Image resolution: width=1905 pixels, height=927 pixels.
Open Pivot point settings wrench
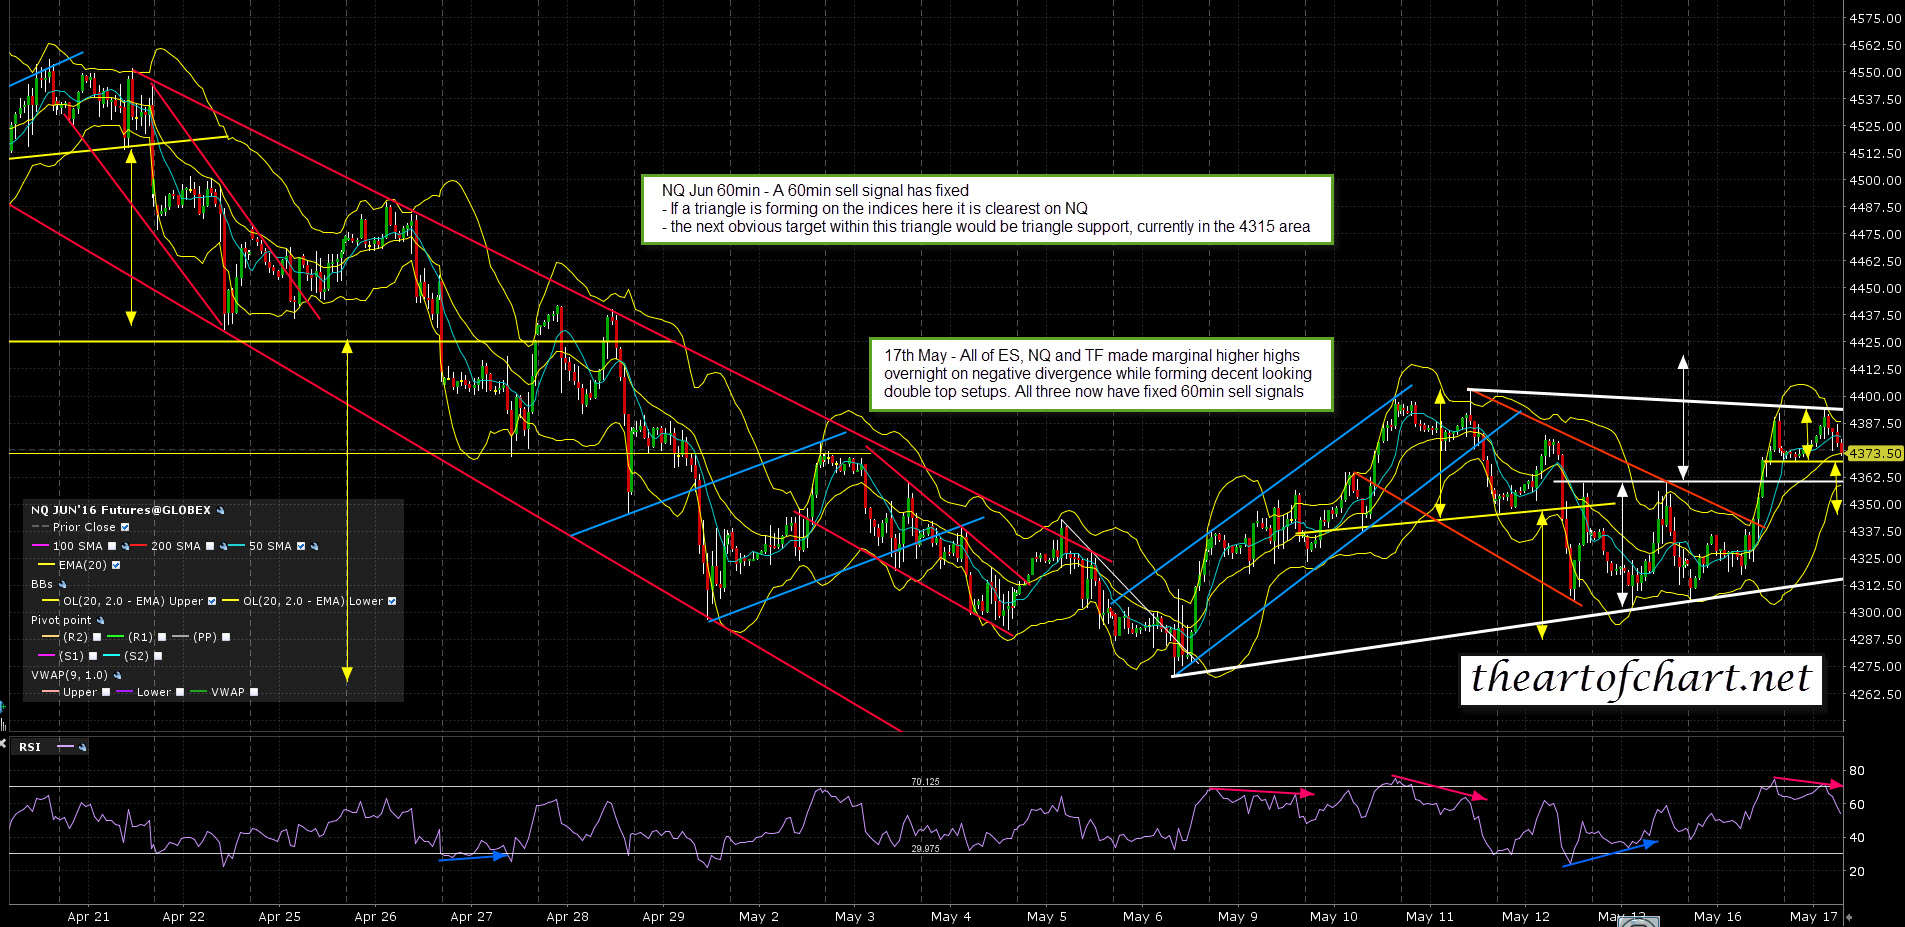click(100, 621)
